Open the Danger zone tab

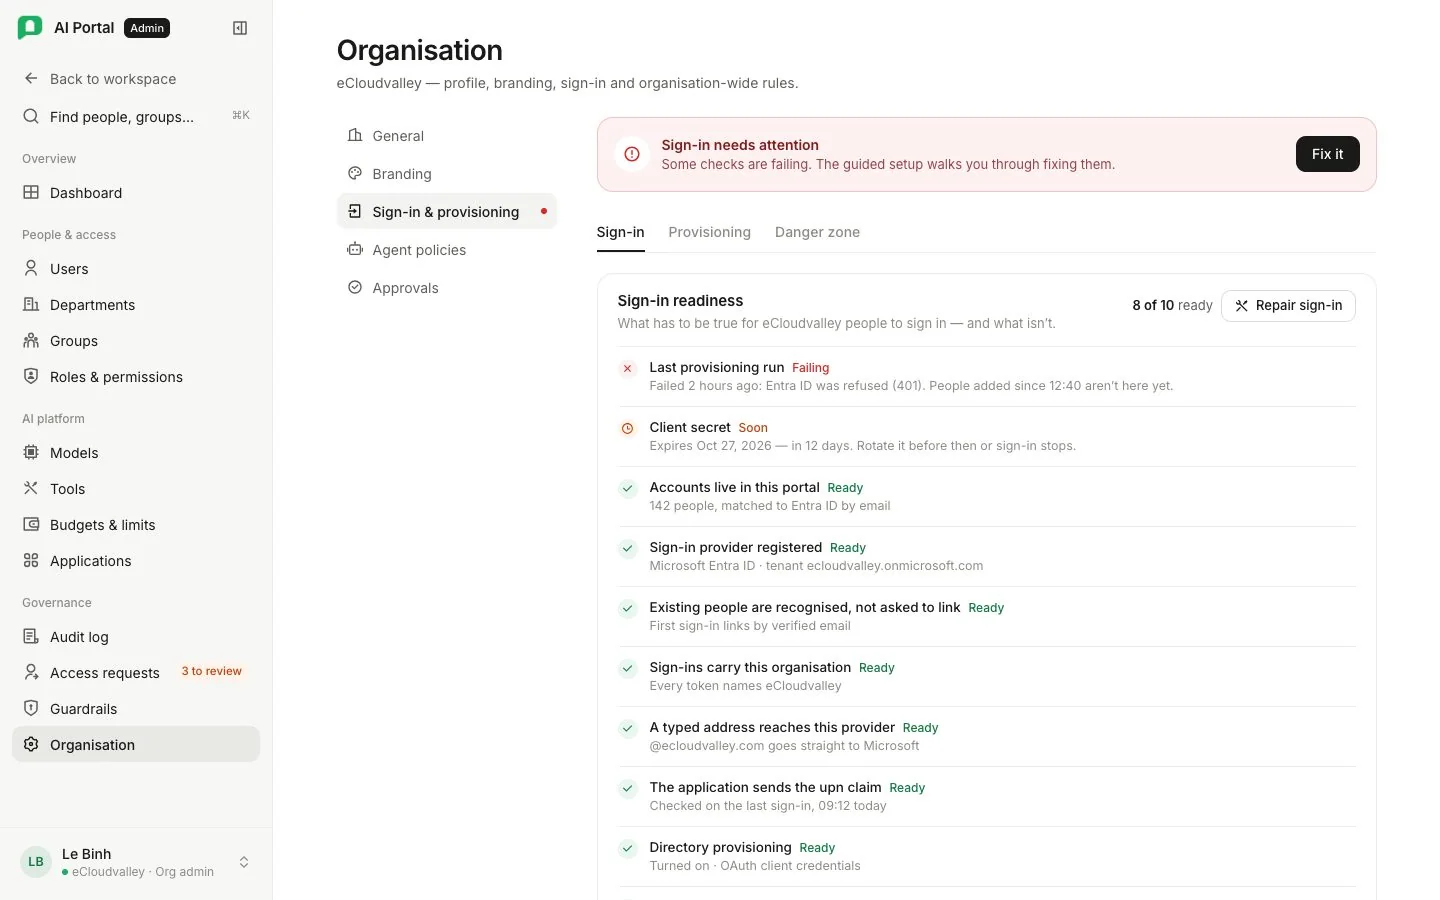point(817,232)
